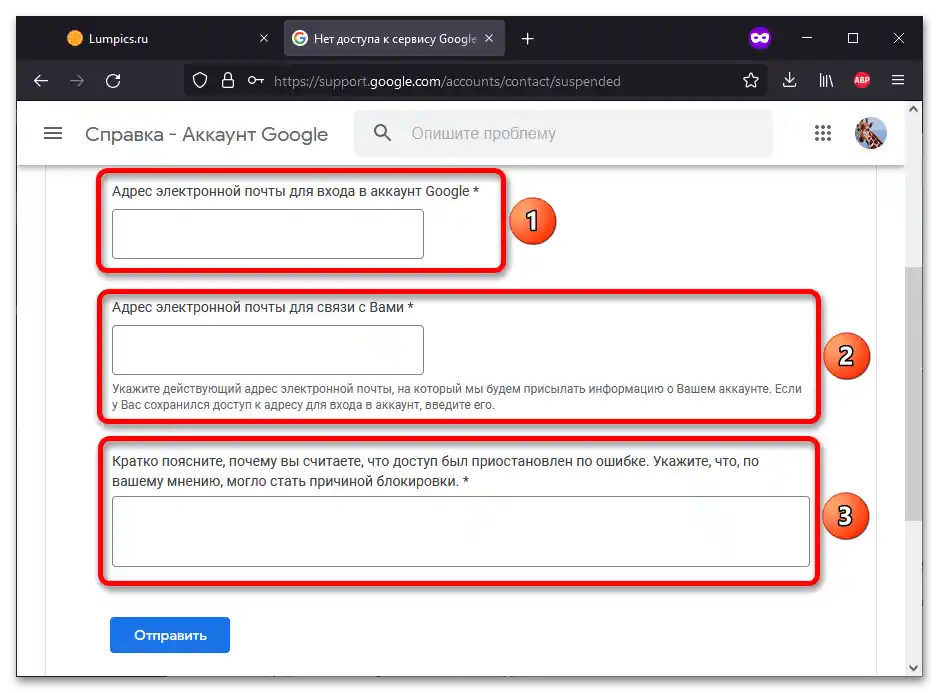Click the scrollbar down arrow
The height and width of the screenshot is (693, 939).
pos(913,667)
